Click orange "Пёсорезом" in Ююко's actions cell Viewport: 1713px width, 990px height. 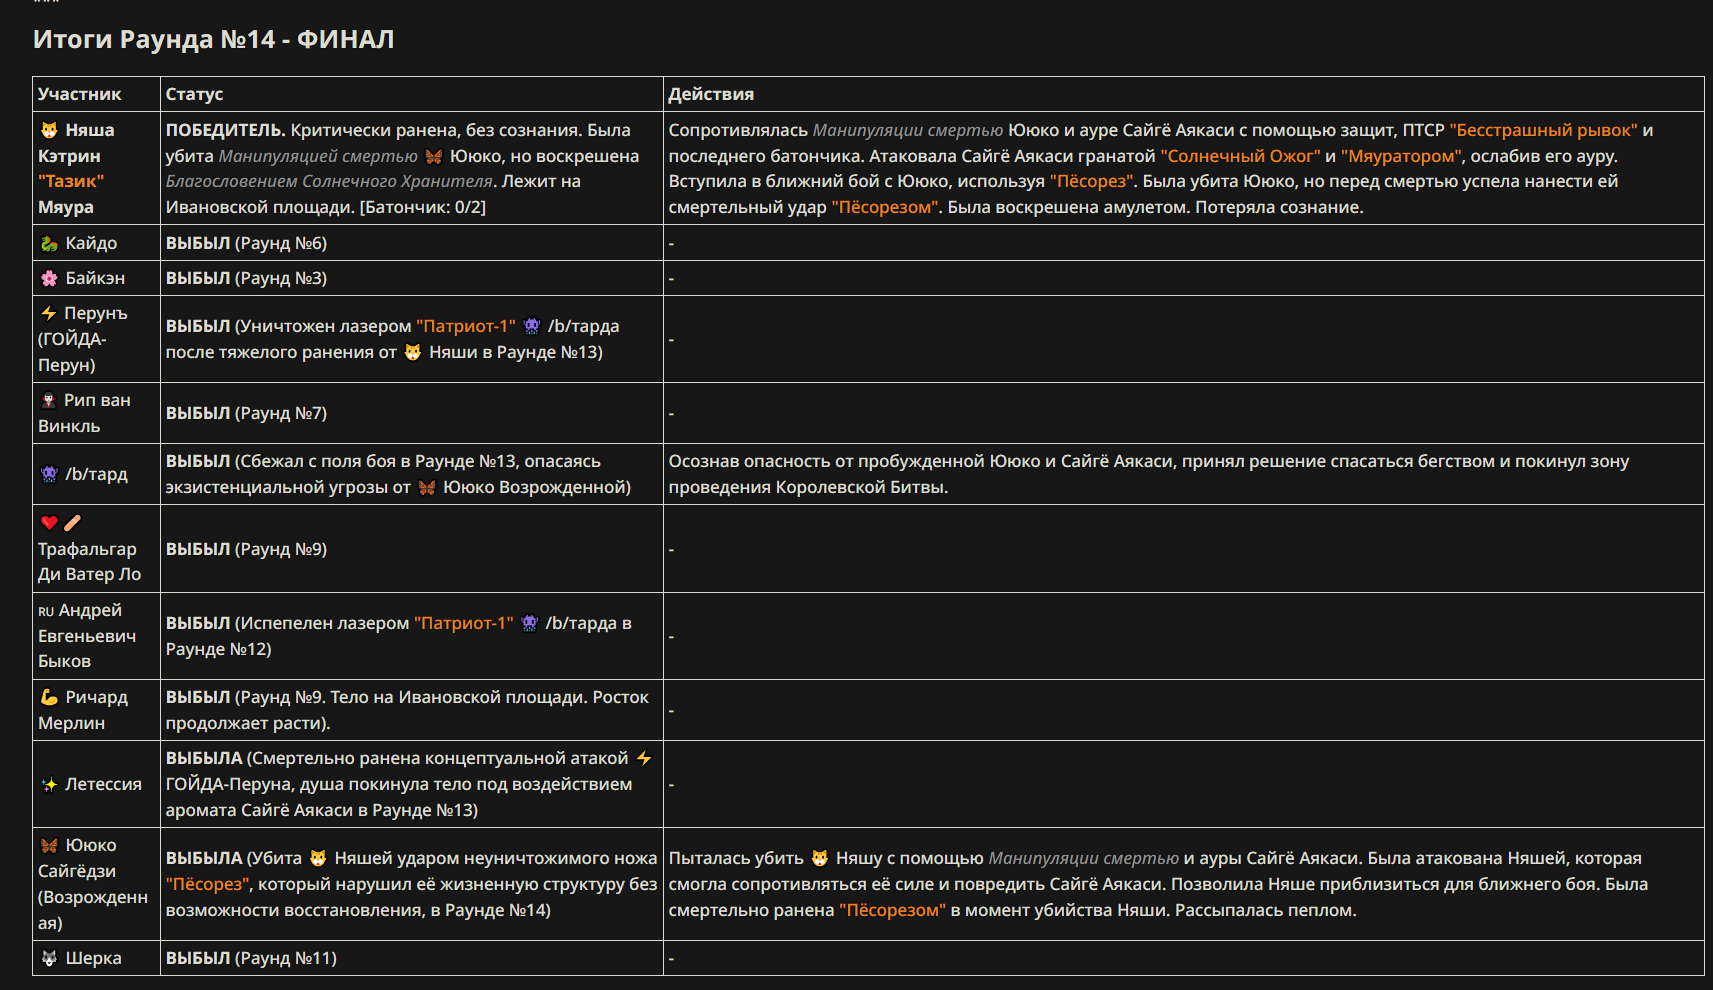pos(892,910)
